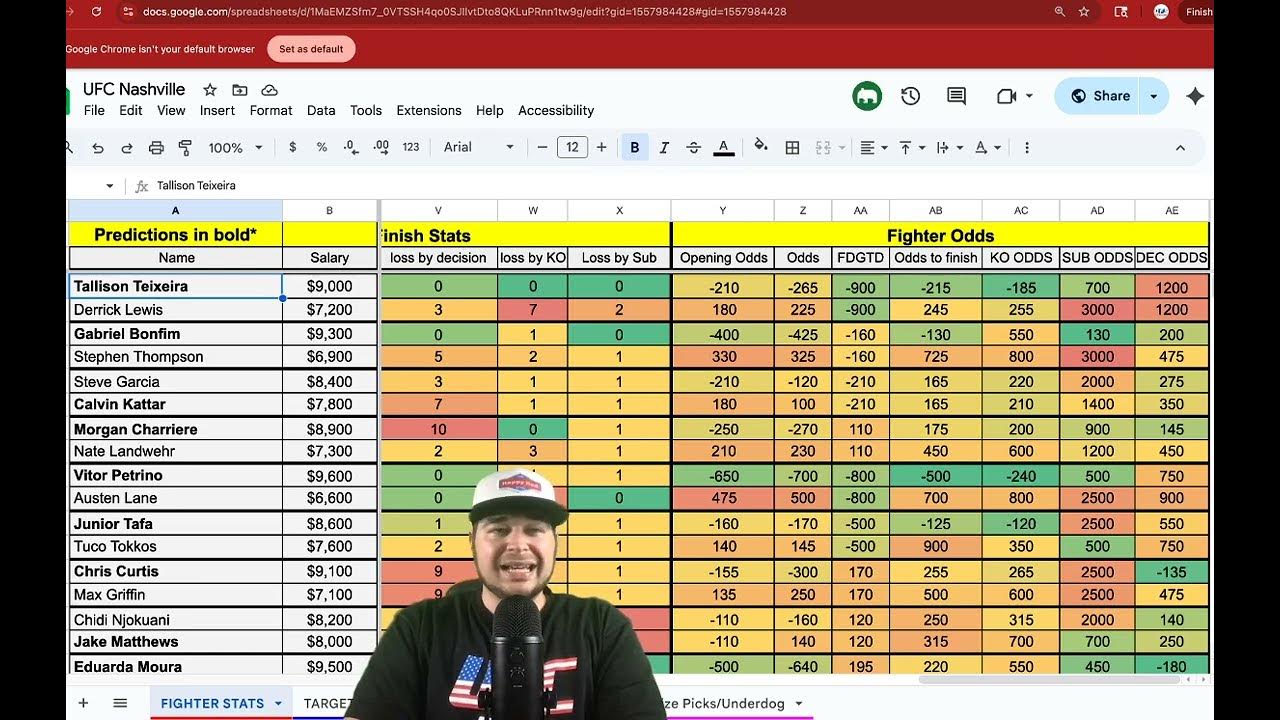The image size is (1280, 720).
Task: Star the UFC Nashville document
Action: click(x=210, y=90)
